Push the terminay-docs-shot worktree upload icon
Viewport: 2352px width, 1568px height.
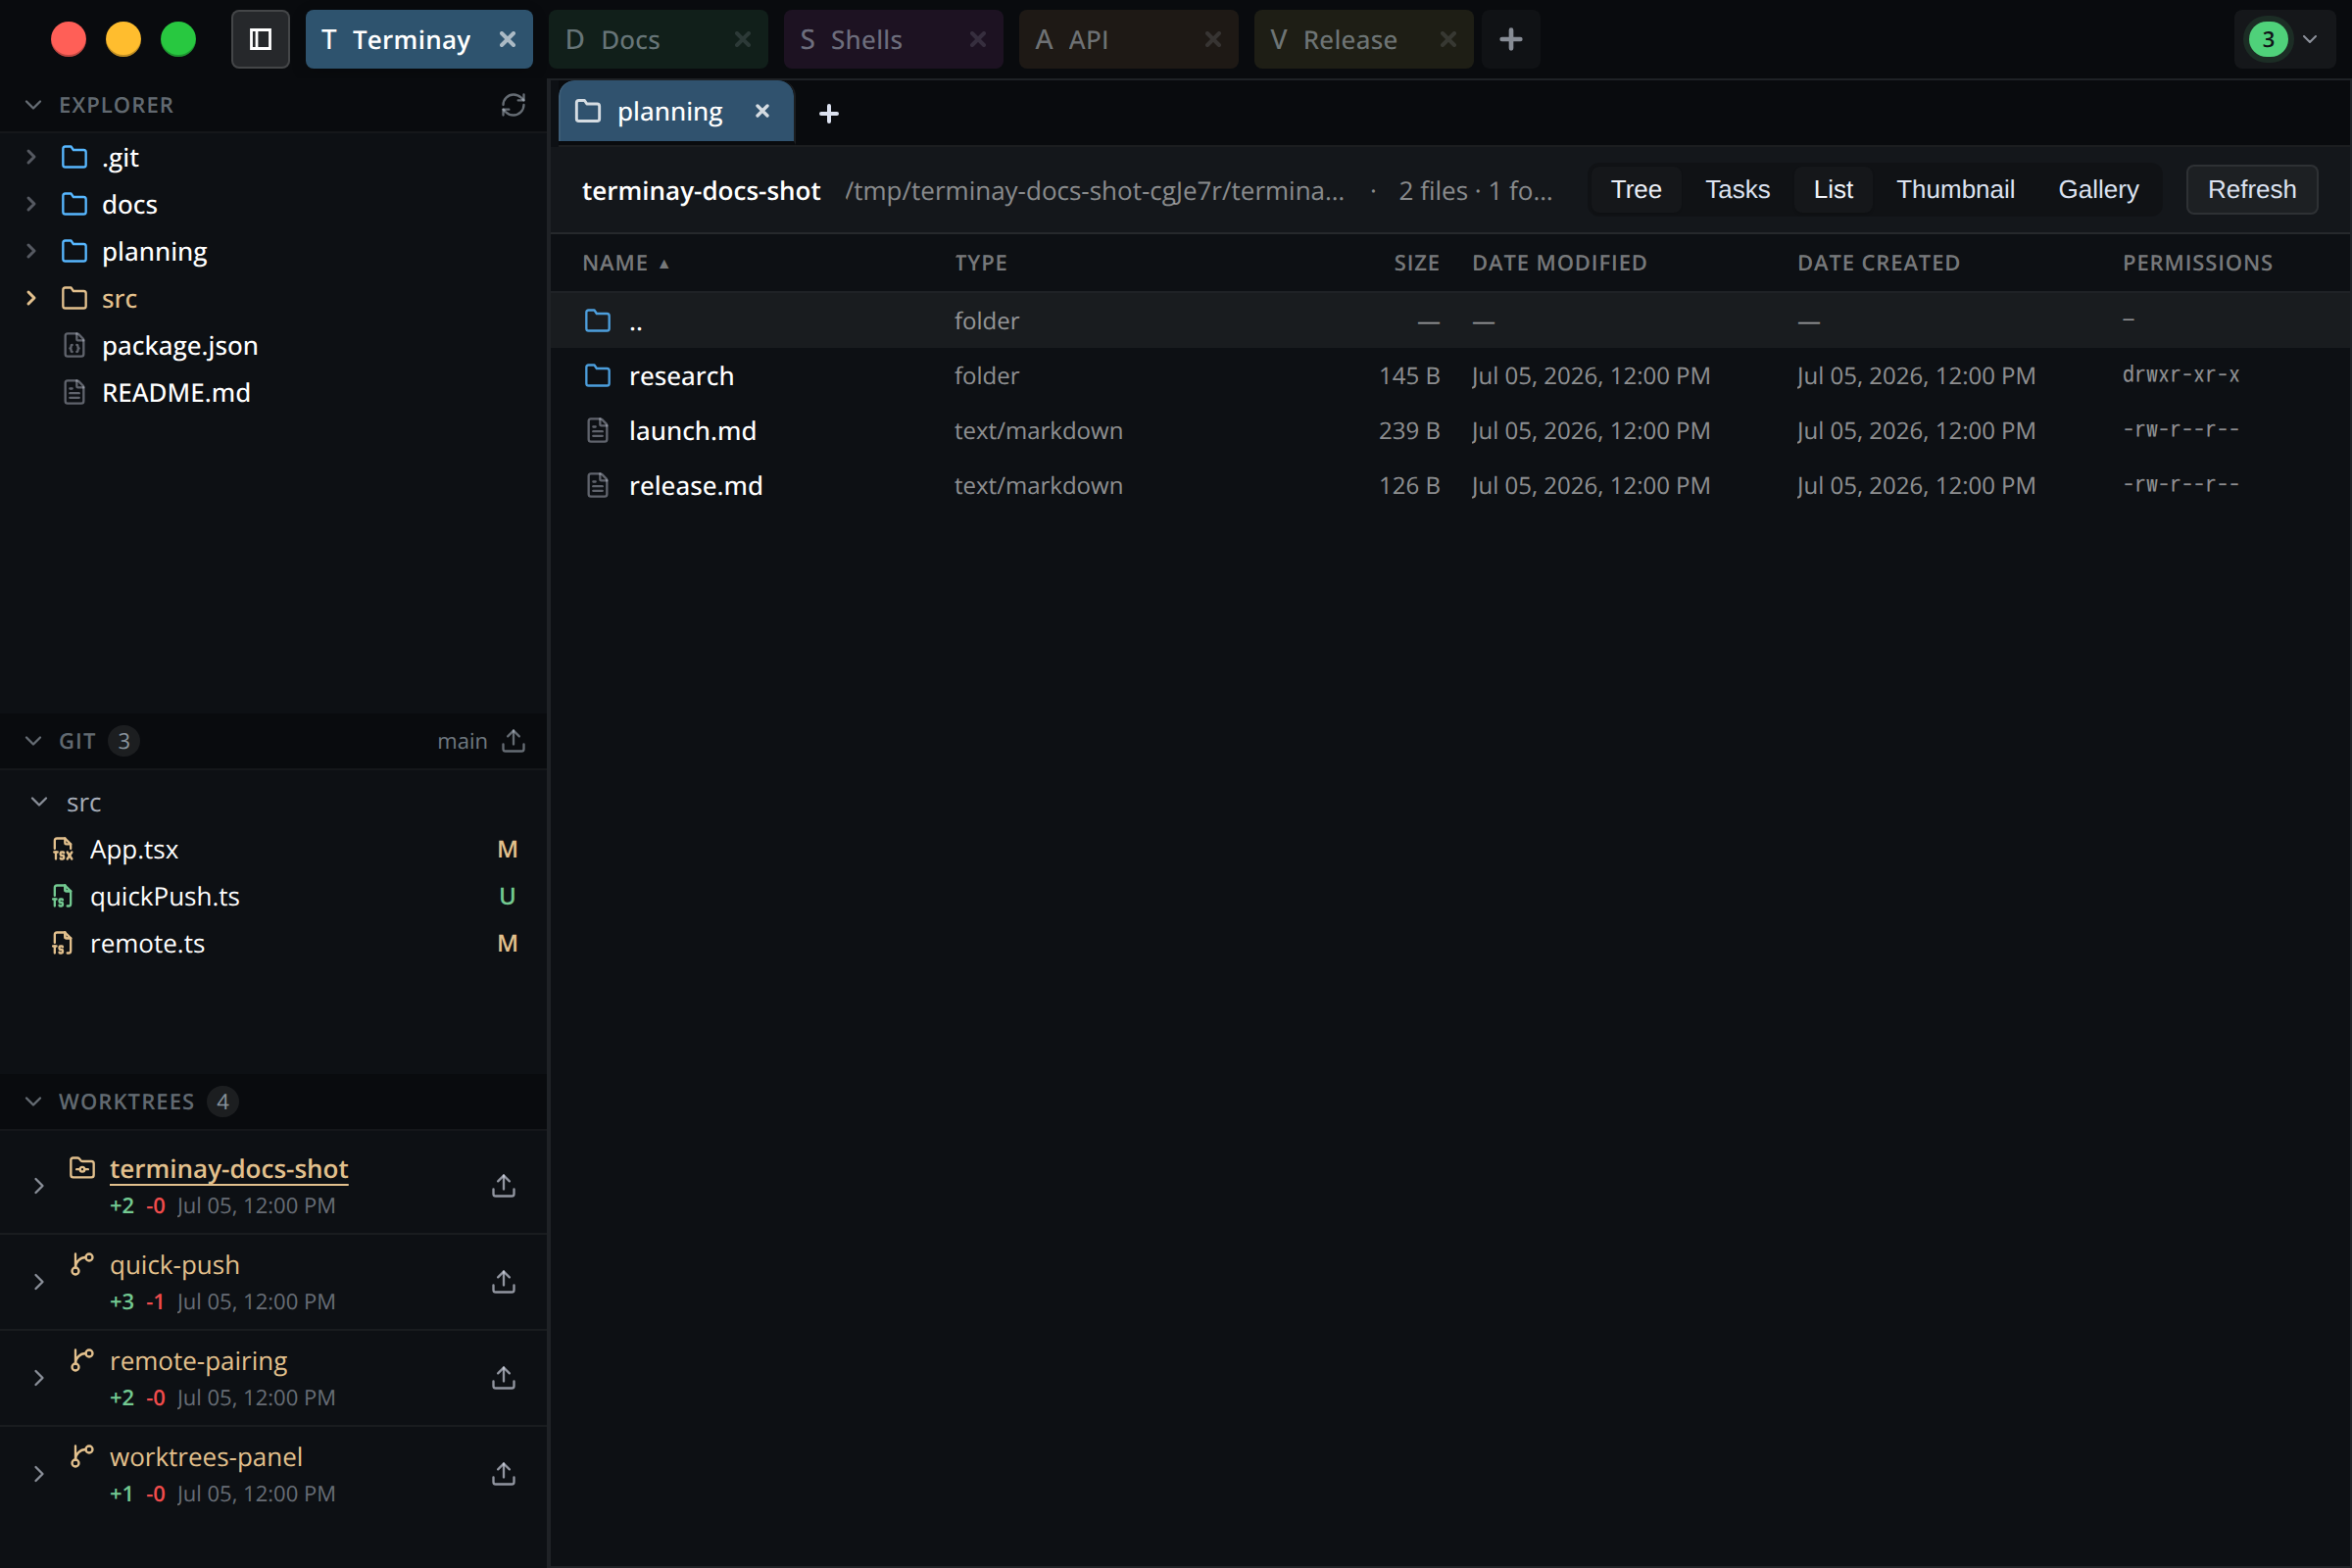click(x=504, y=1186)
